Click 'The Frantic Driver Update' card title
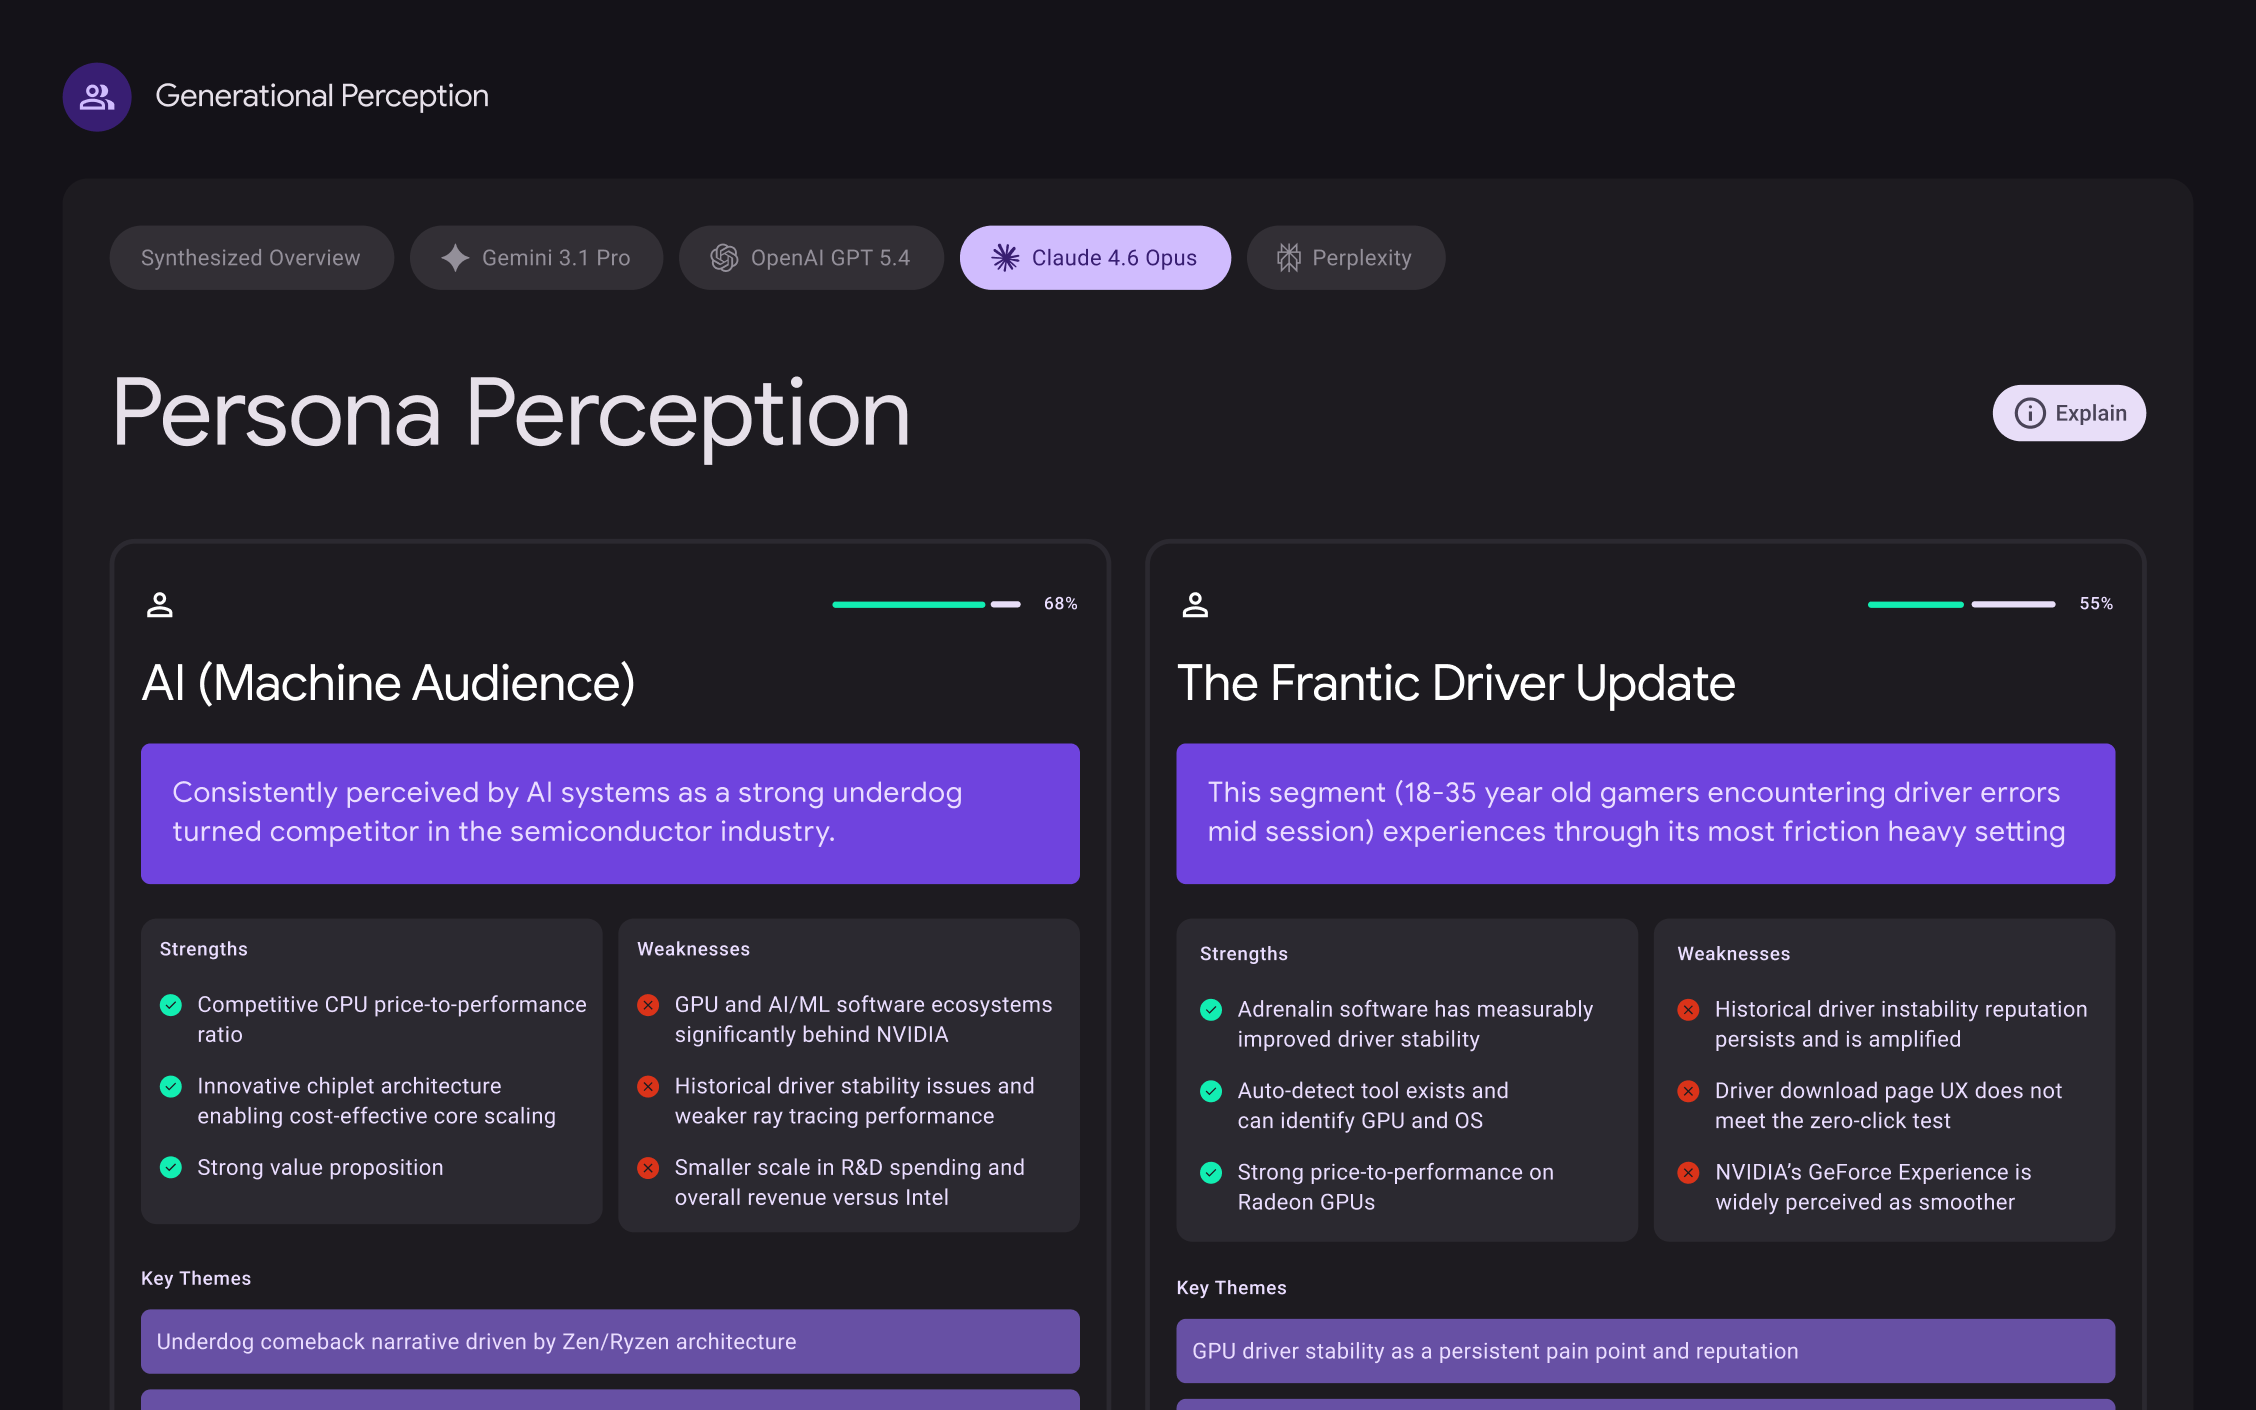This screenshot has height=1410, width=2256. click(x=1456, y=684)
